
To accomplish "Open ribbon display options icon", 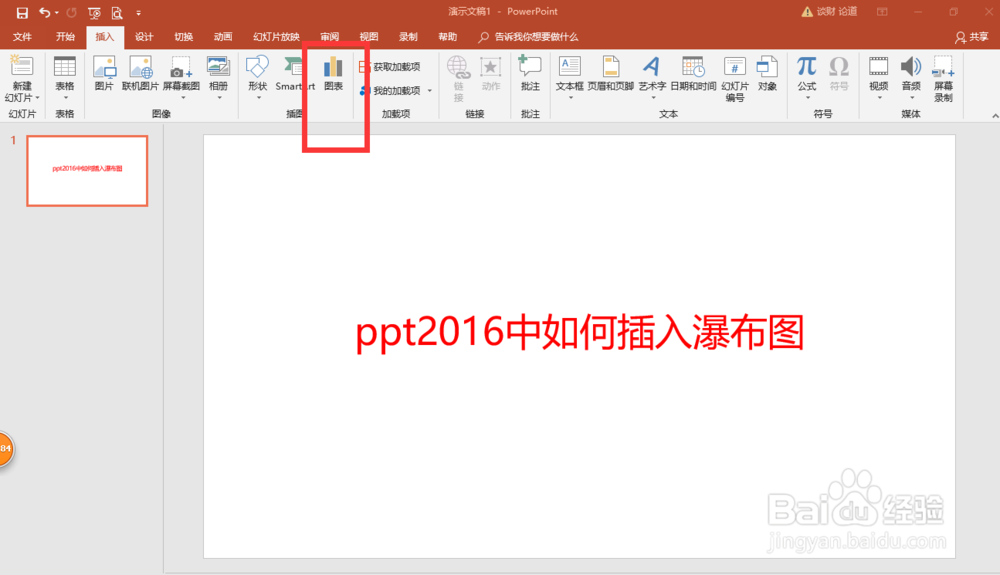I will 882,11.
